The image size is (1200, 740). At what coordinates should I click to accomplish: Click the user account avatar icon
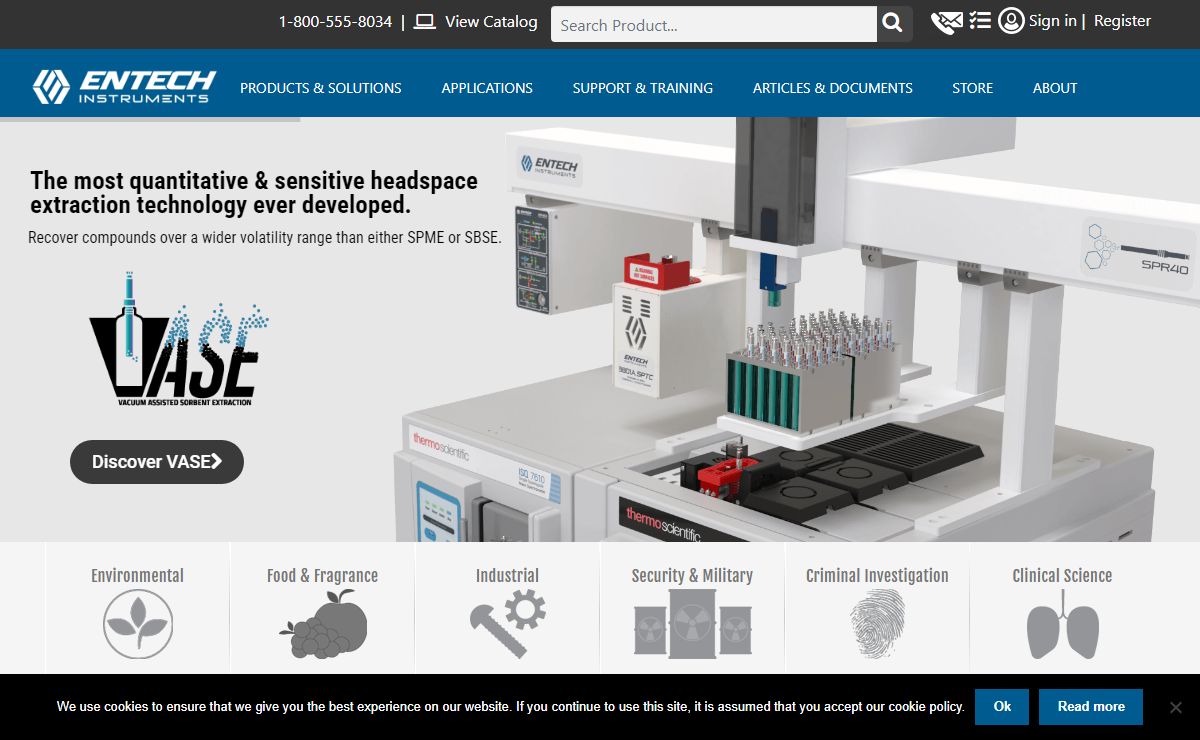pos(1011,21)
